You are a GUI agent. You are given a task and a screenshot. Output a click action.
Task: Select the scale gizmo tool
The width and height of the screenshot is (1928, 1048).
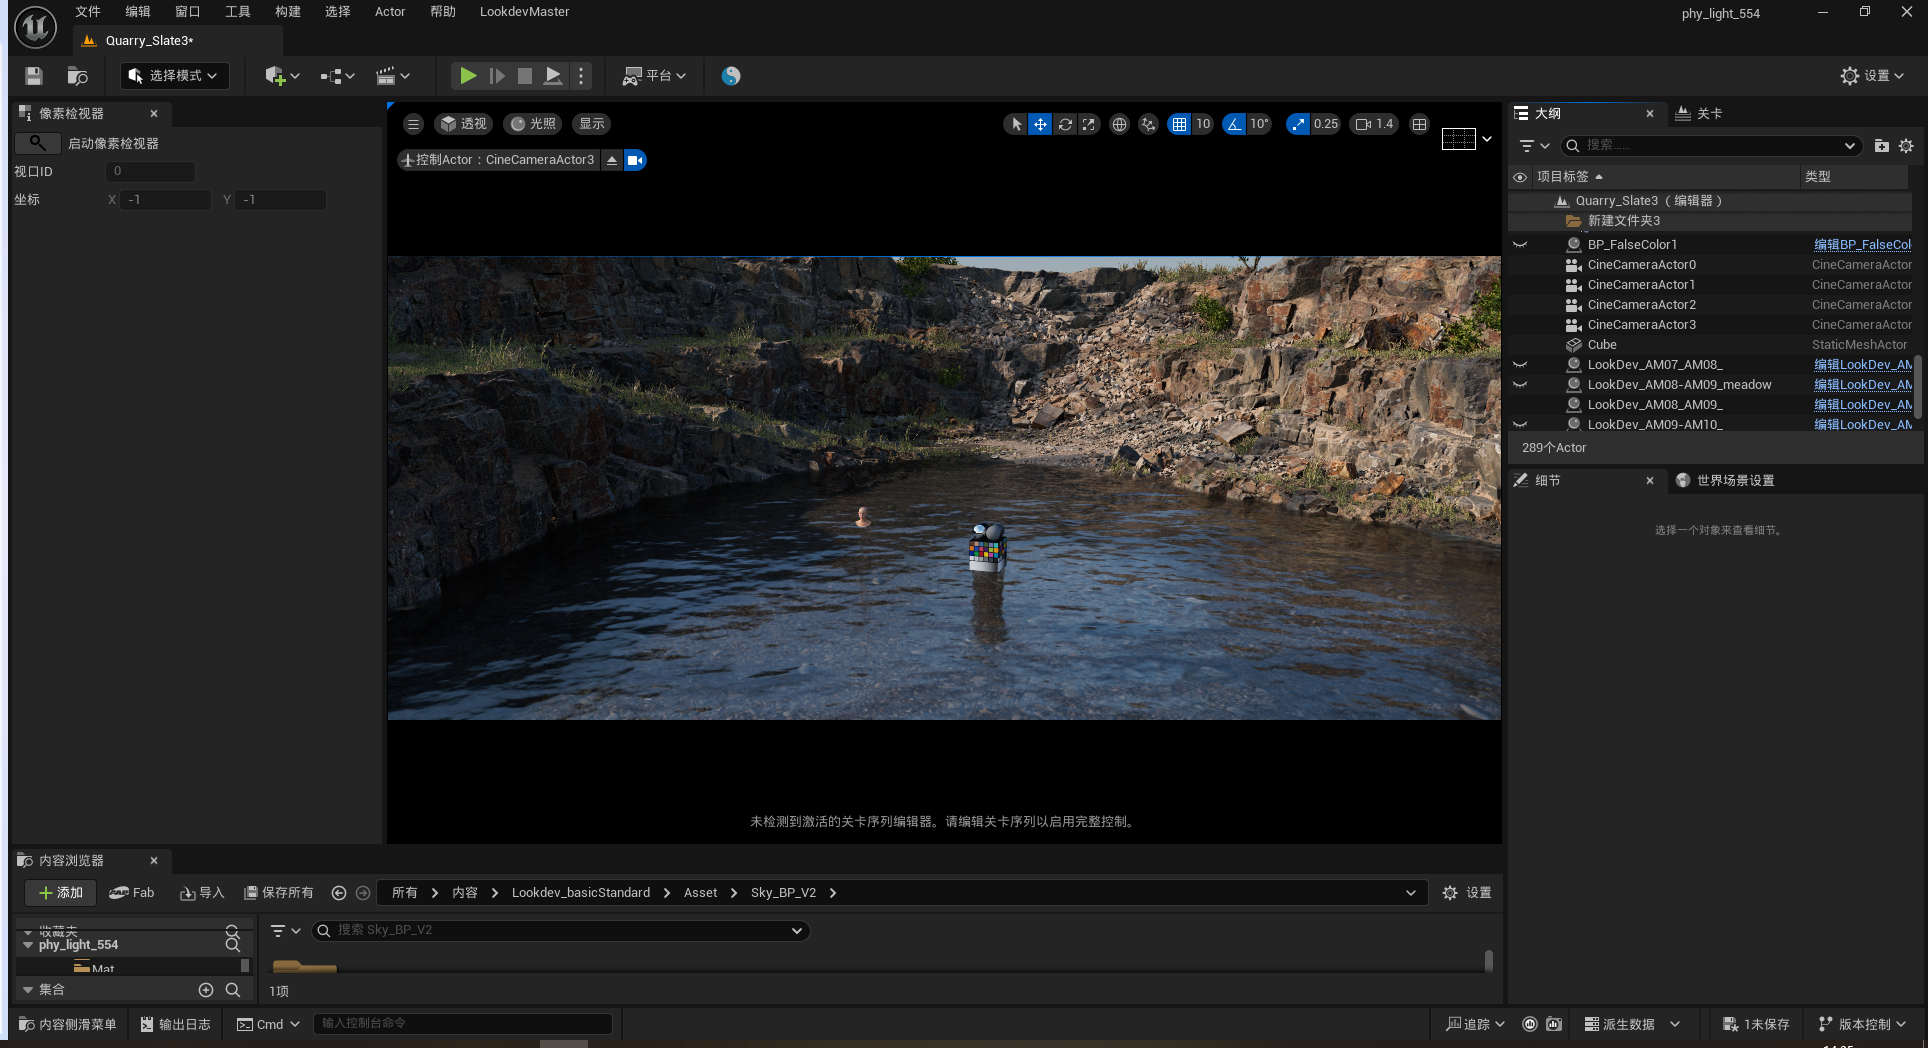(x=1089, y=124)
